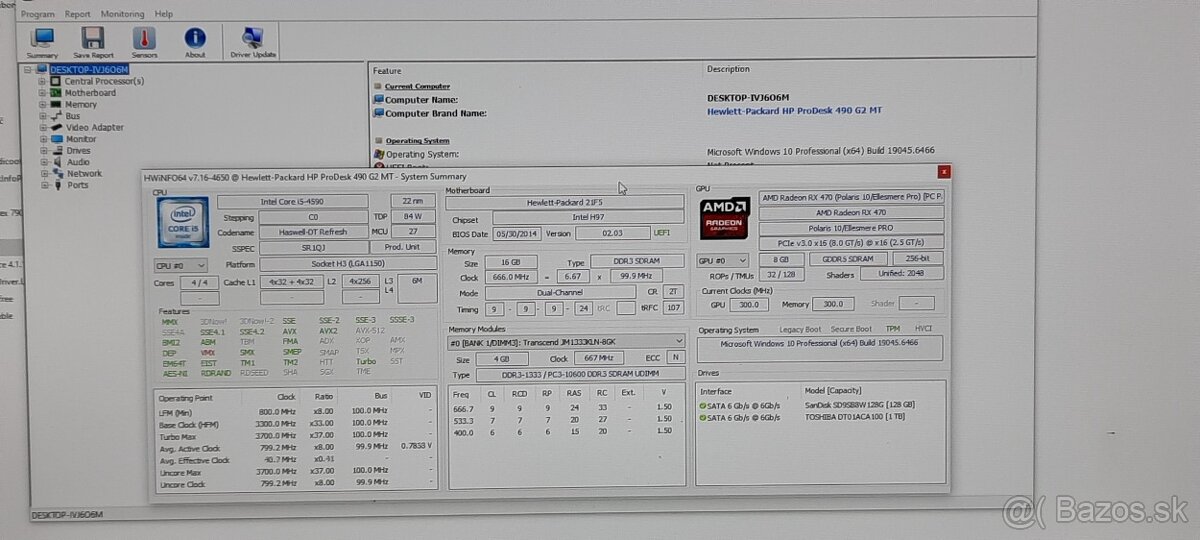Click the Motherboard tree icon
1200x540 pixels.
pyautogui.click(x=57, y=93)
